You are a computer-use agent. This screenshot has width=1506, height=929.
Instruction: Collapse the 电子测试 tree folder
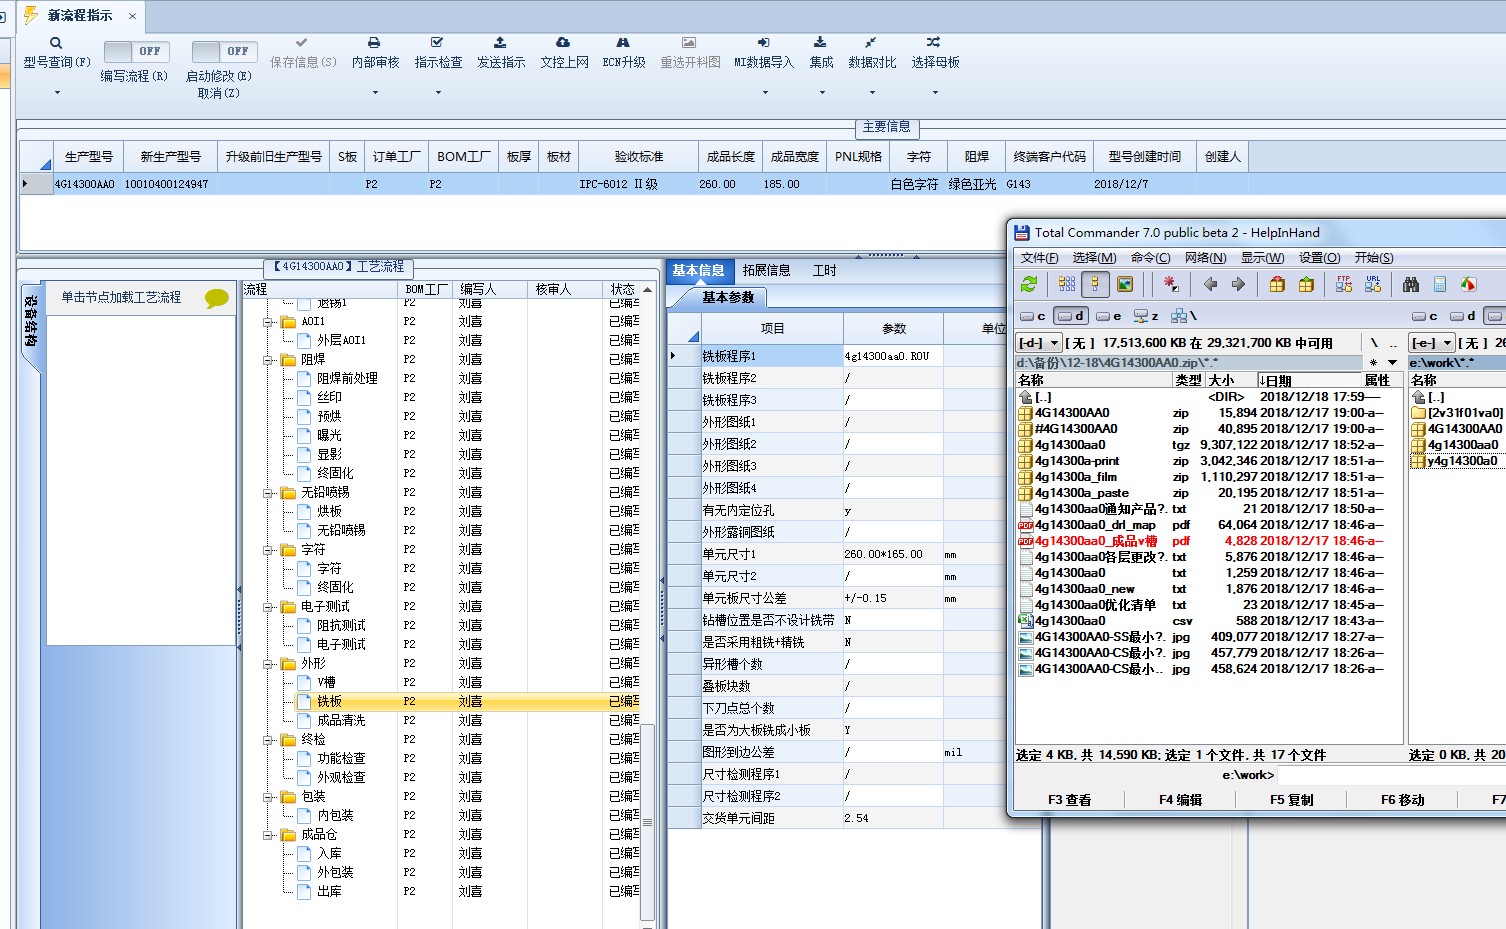coord(268,607)
